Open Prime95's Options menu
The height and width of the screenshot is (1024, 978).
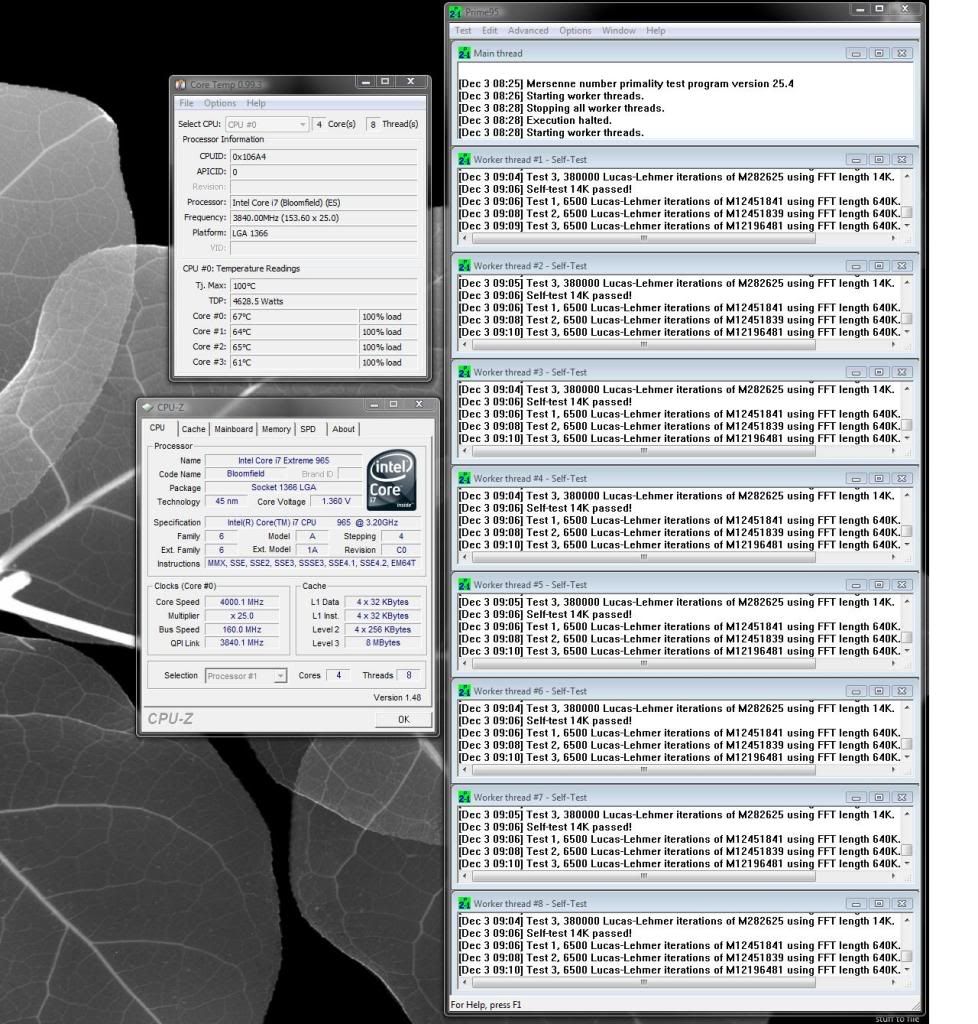click(x=575, y=31)
